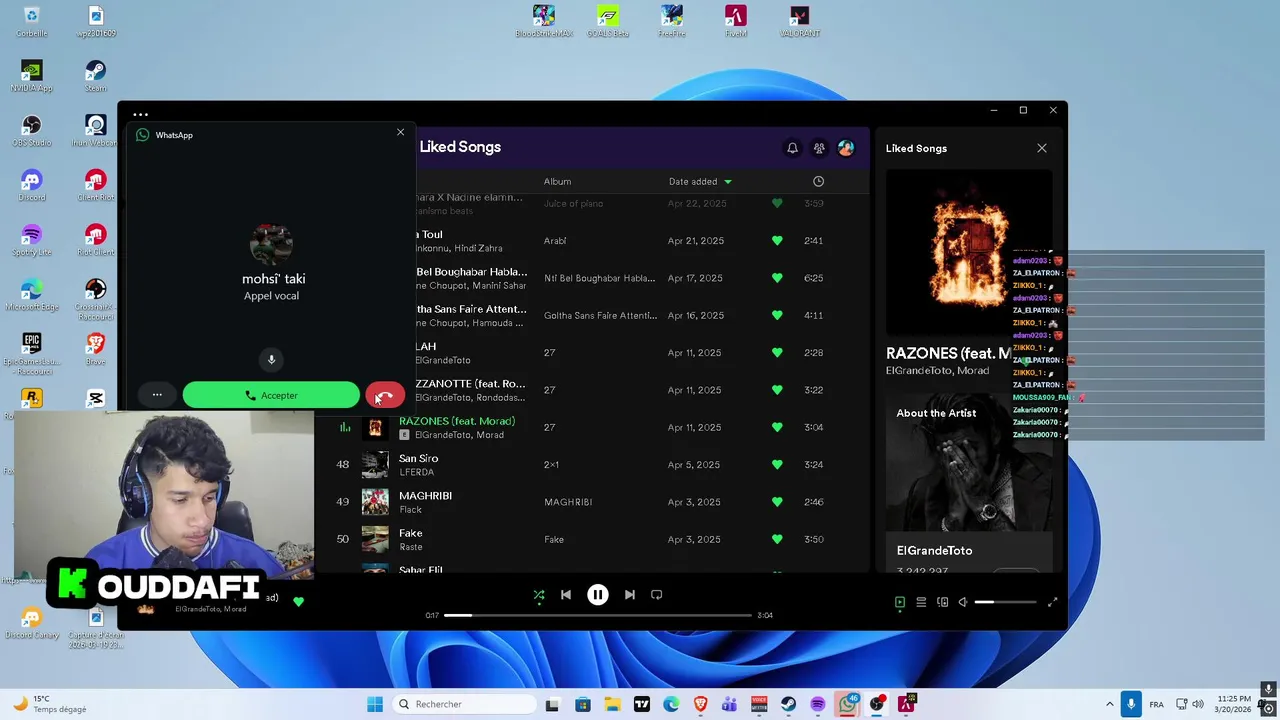Toggle shuffle playback
The height and width of the screenshot is (720, 1280).
539,595
